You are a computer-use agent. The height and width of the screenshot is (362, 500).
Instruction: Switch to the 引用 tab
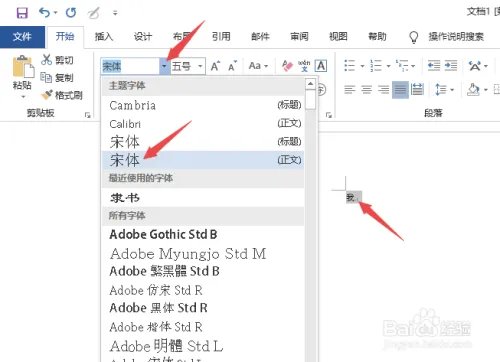tap(221, 37)
